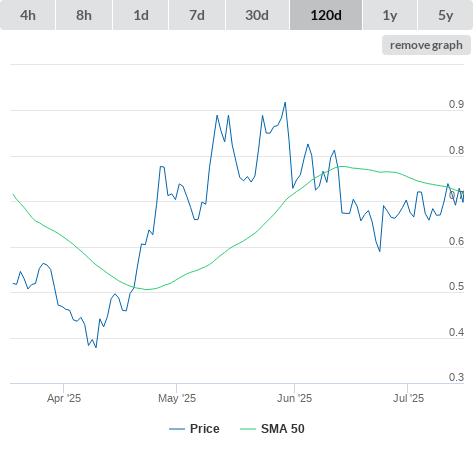This screenshot has width=474, height=455.
Task: Click the SMA 50 line minimum near 0.5
Action: [x=146, y=289]
